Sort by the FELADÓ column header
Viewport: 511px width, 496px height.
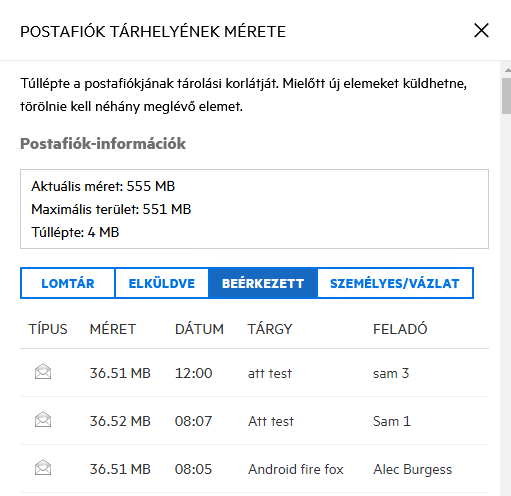point(400,329)
